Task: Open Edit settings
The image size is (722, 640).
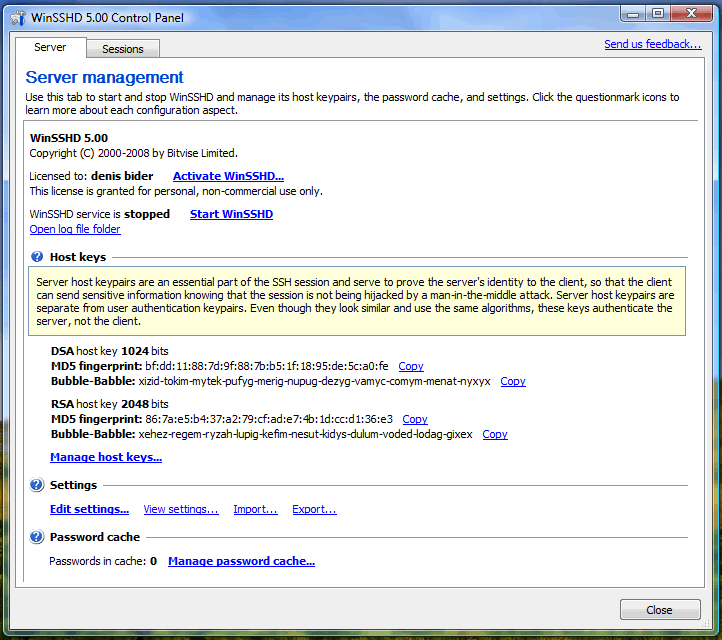Action: (89, 509)
